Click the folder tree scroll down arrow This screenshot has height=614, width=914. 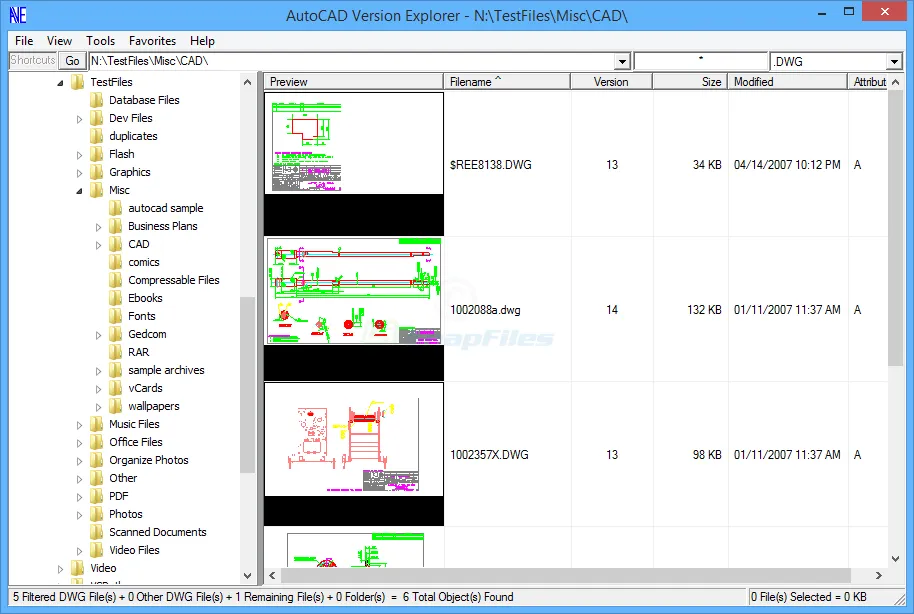pyautogui.click(x=247, y=576)
